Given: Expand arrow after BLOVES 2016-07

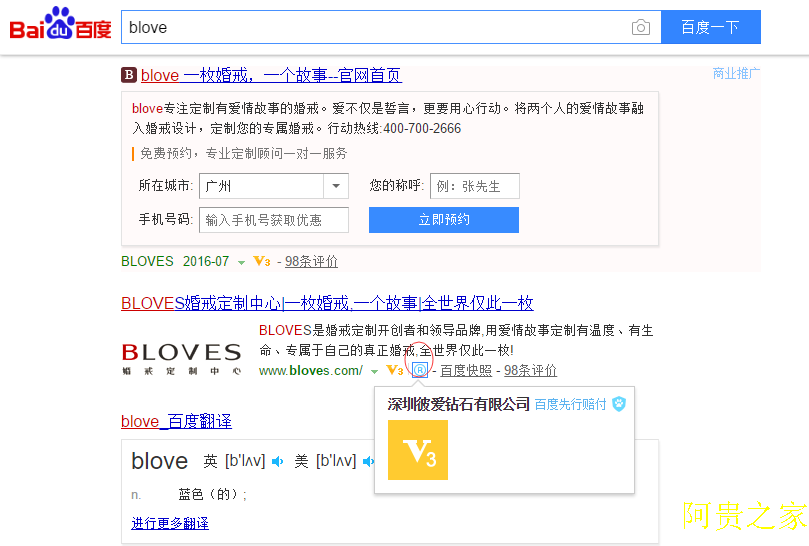Looking at the screenshot, I should [x=241, y=263].
